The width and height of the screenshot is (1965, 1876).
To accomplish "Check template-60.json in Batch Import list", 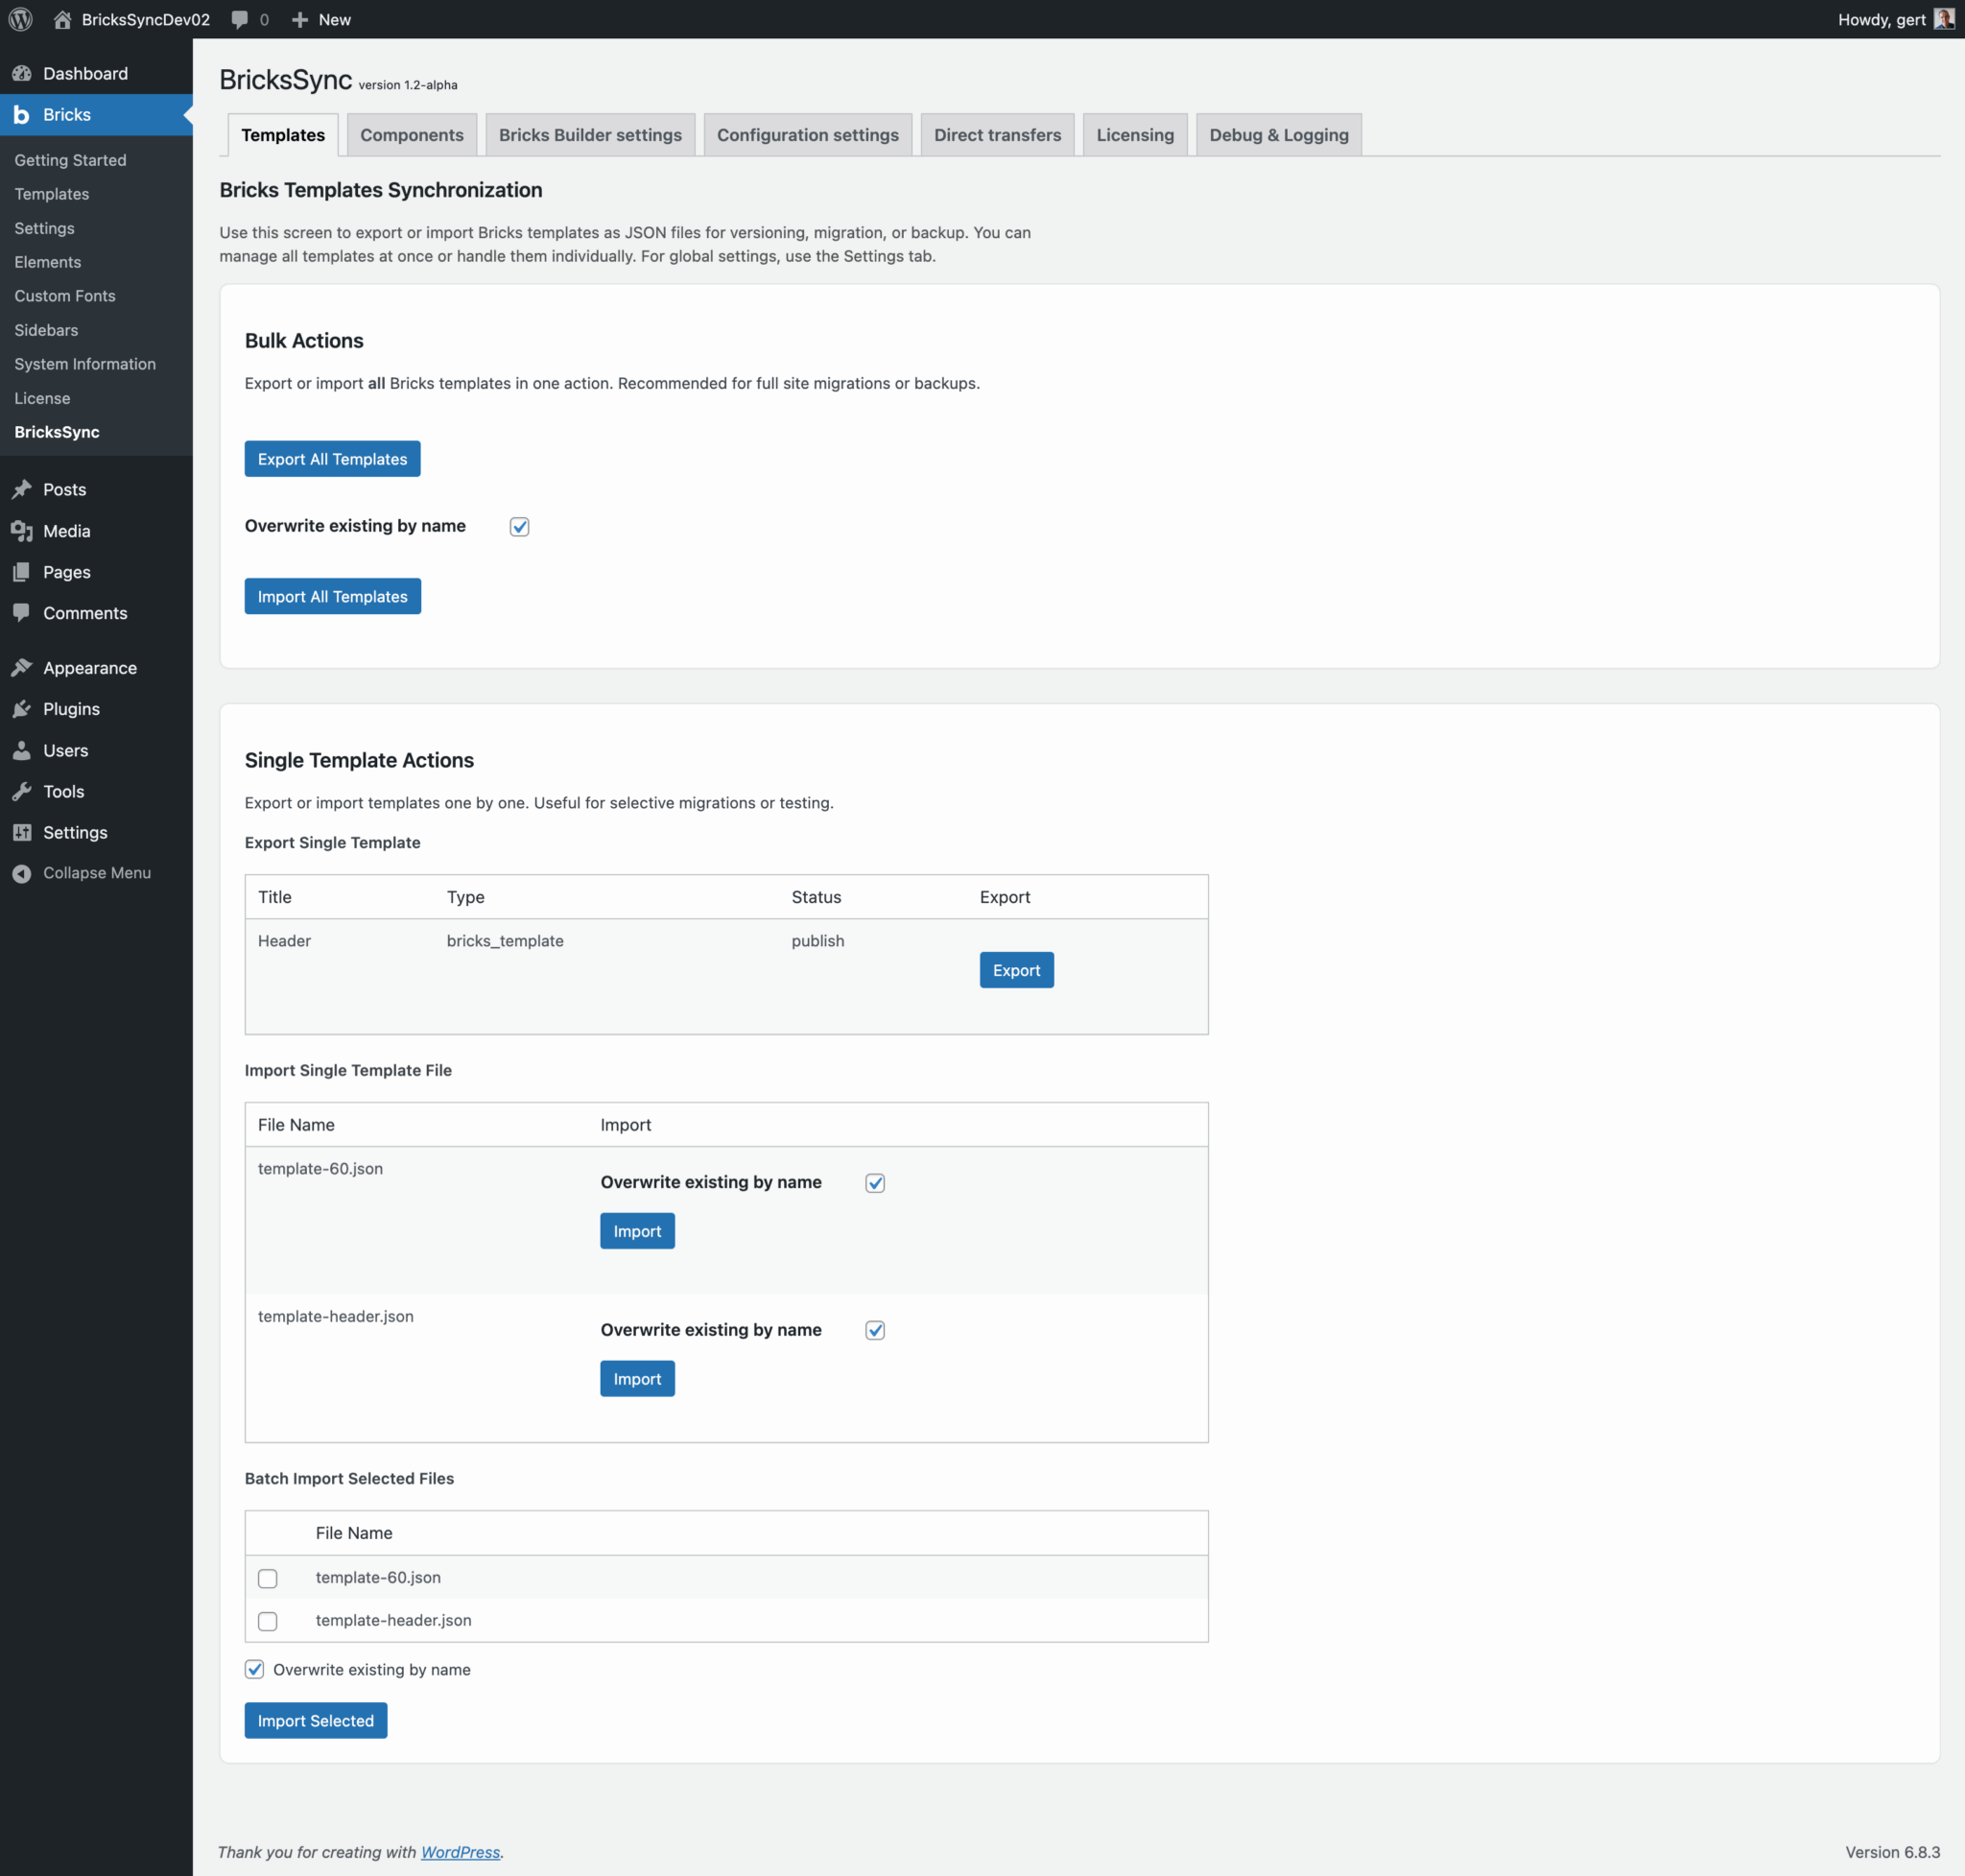I will (x=267, y=1578).
